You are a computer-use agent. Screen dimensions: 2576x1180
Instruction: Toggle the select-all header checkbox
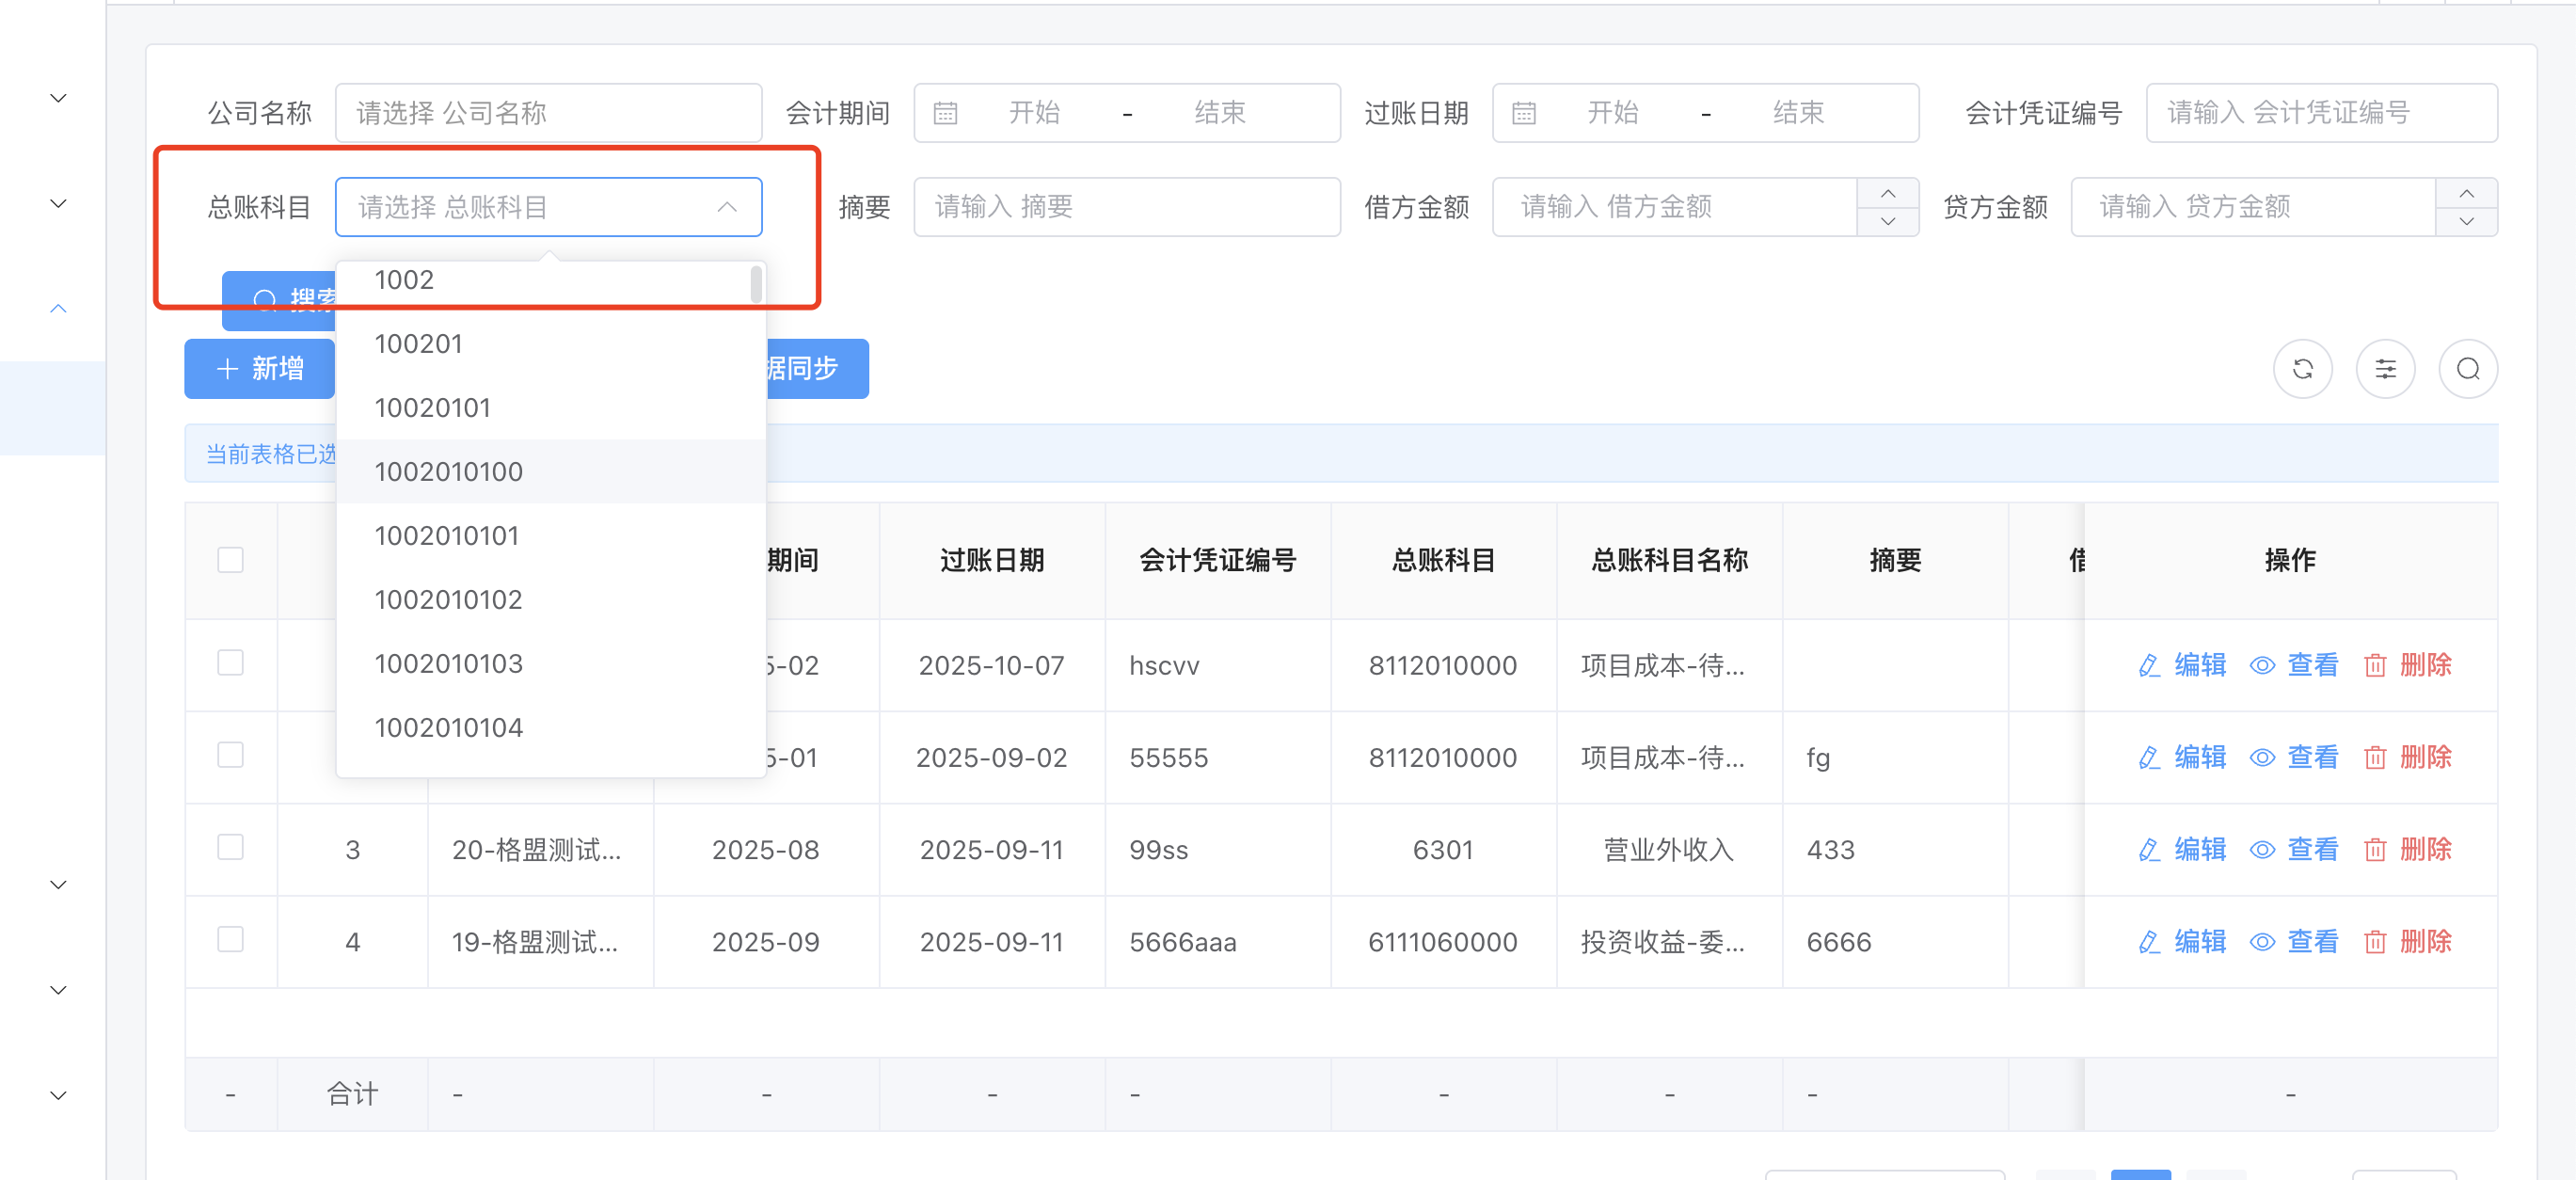click(x=230, y=559)
